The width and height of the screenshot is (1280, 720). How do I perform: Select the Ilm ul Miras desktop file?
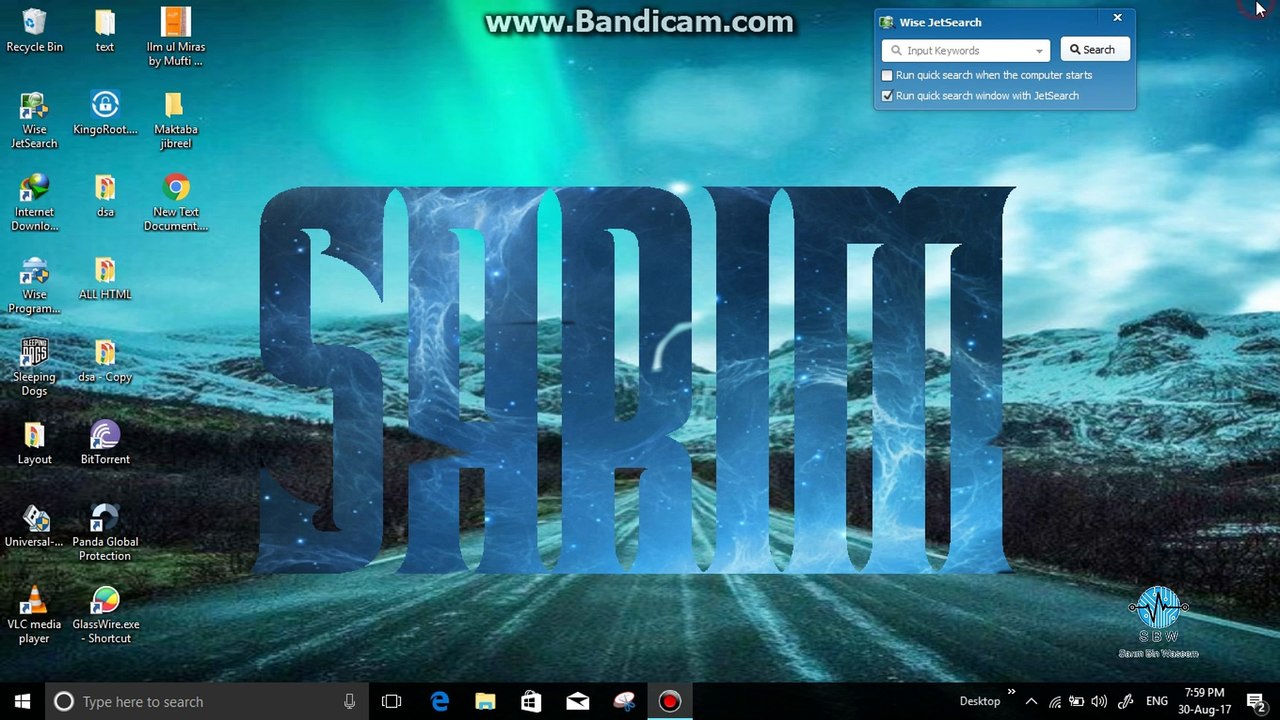click(176, 37)
